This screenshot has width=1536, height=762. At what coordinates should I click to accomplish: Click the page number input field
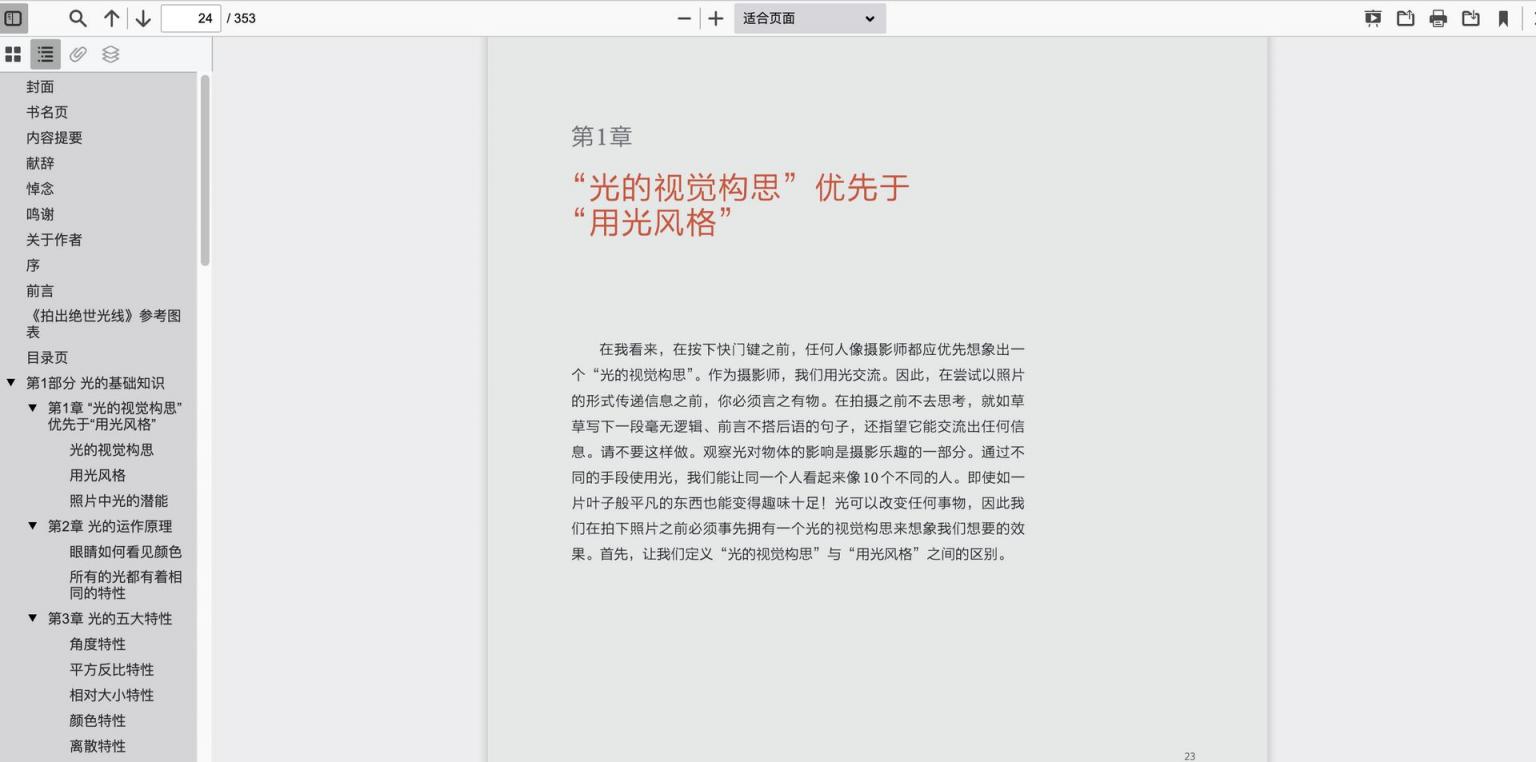(x=191, y=18)
